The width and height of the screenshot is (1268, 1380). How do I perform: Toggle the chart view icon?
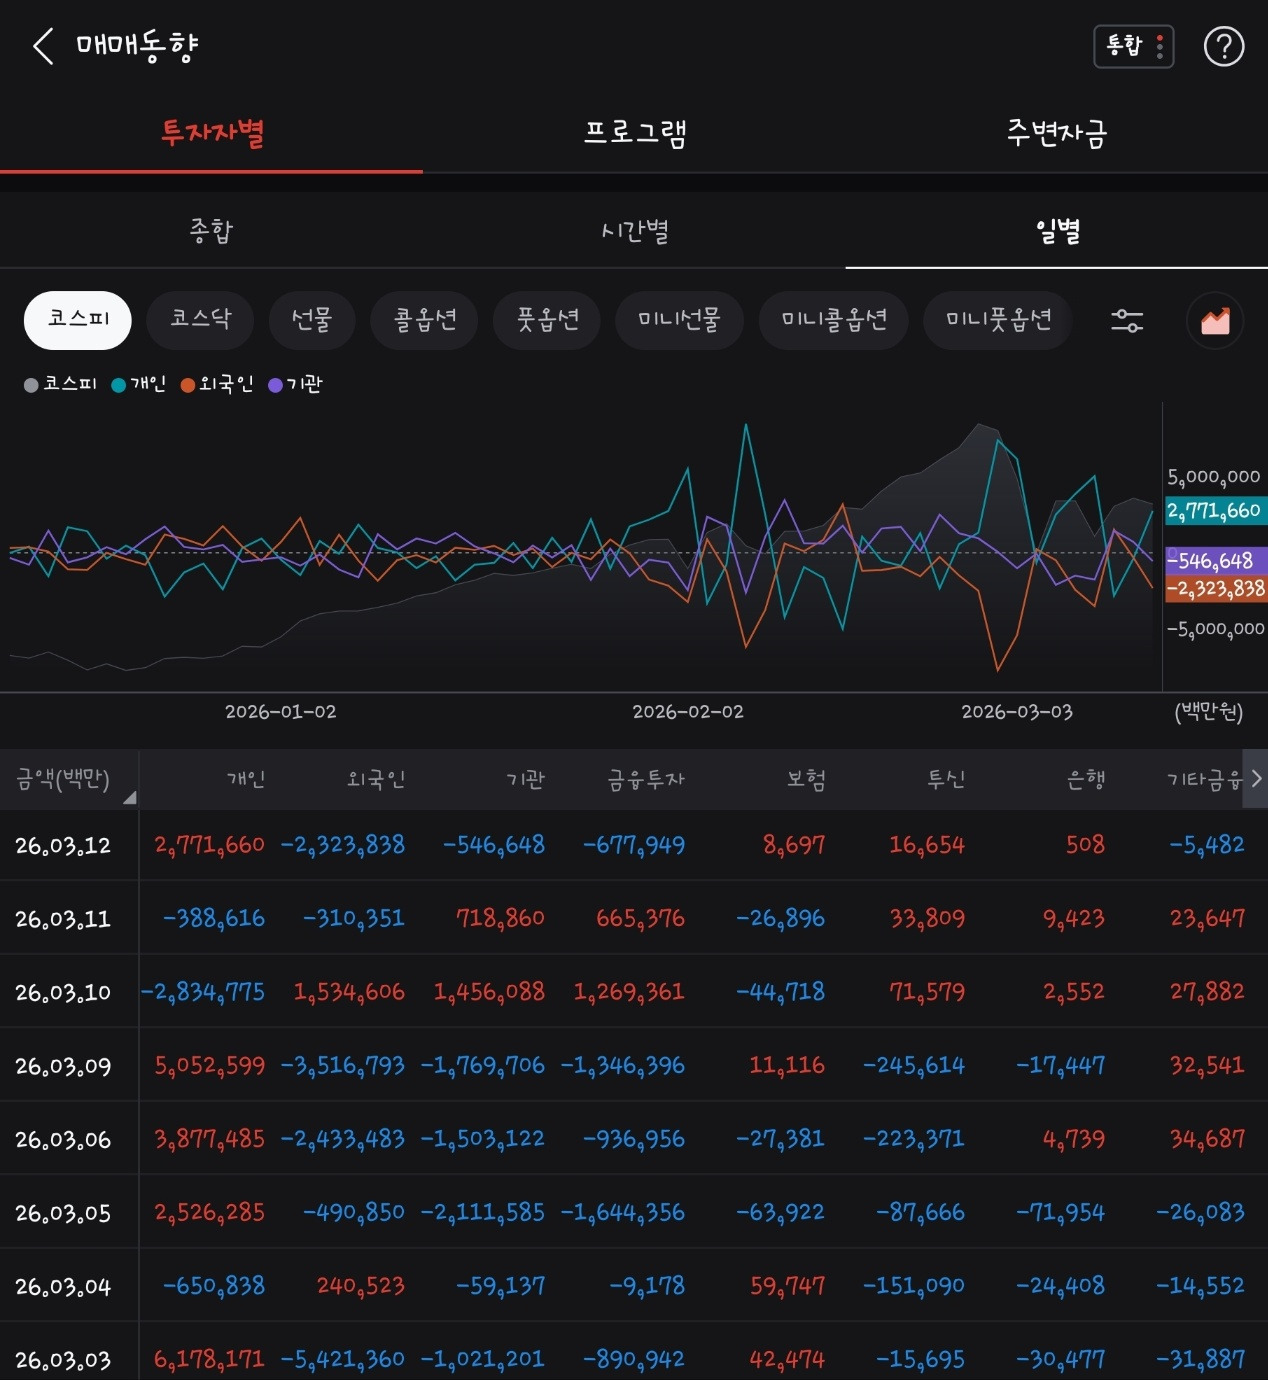[x=1215, y=320]
